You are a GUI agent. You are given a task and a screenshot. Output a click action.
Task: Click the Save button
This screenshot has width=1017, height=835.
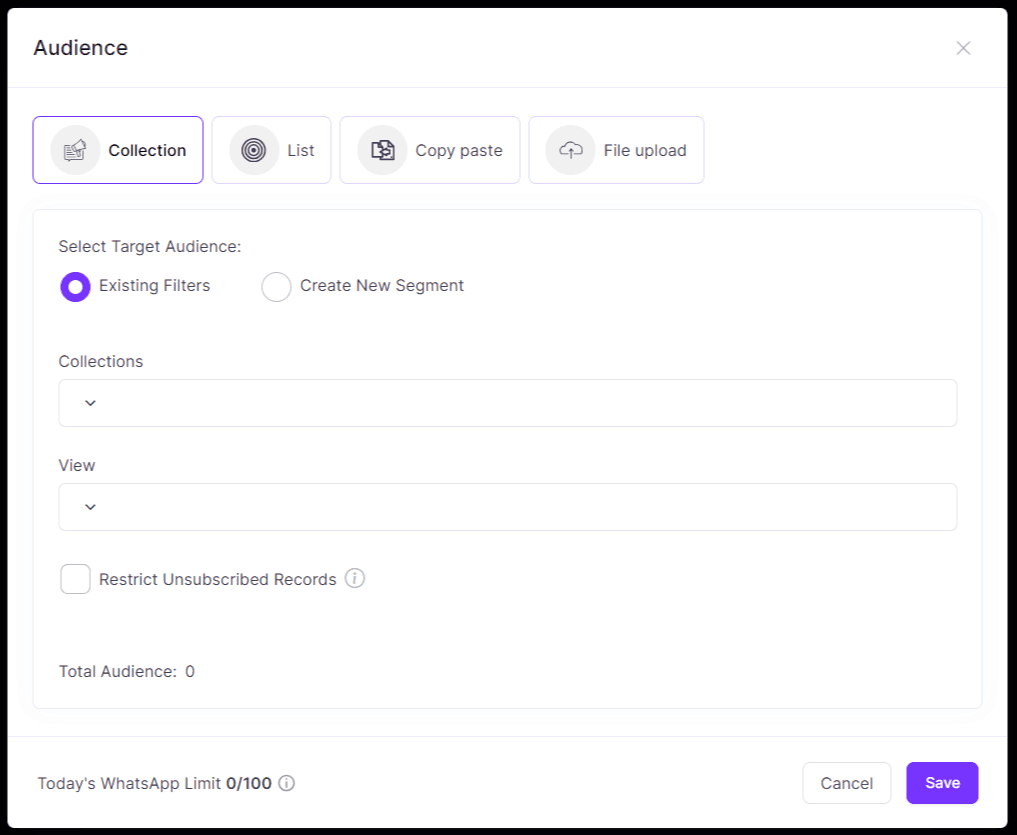pyautogui.click(x=941, y=783)
